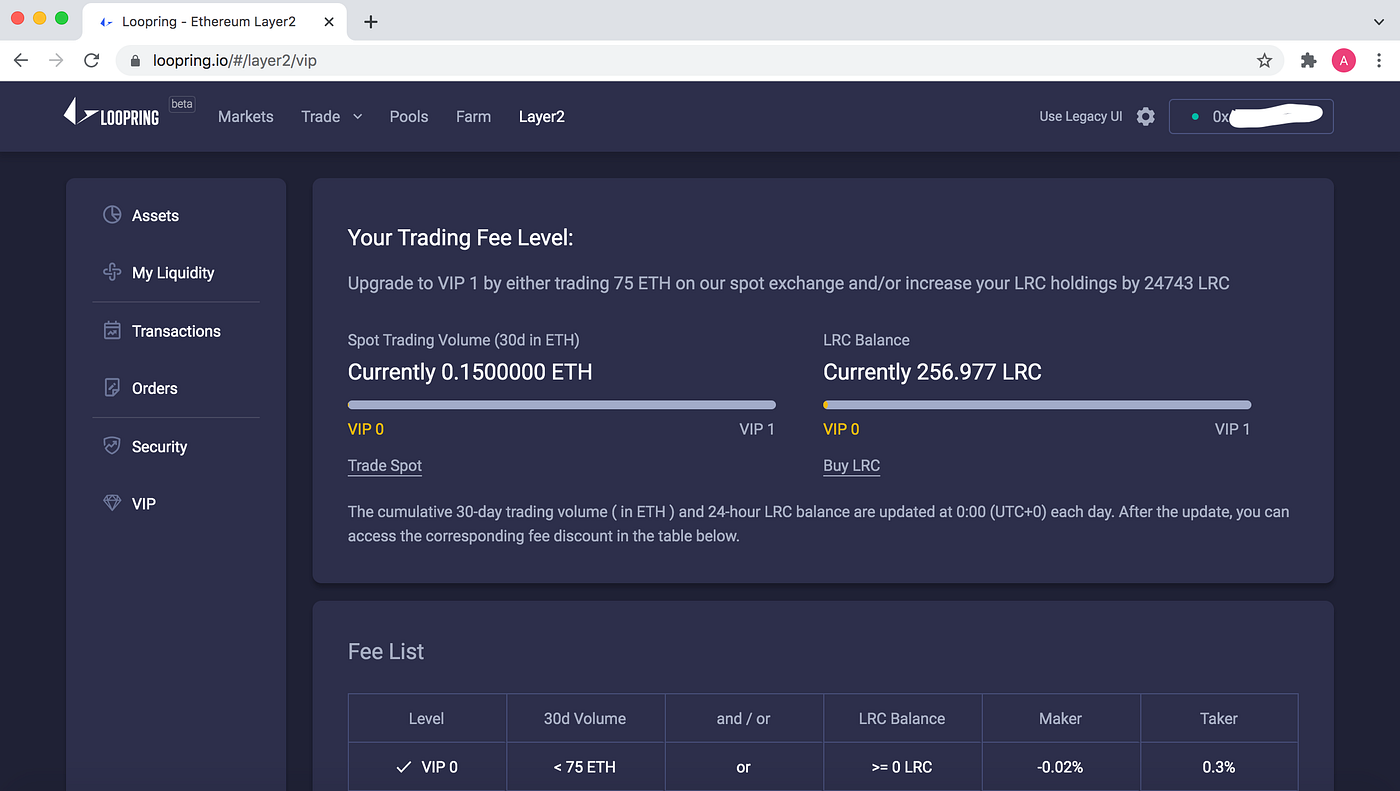Click "Spot Trading Volume (30d in ETH)" label
This screenshot has width=1400, height=791.
[x=463, y=340]
